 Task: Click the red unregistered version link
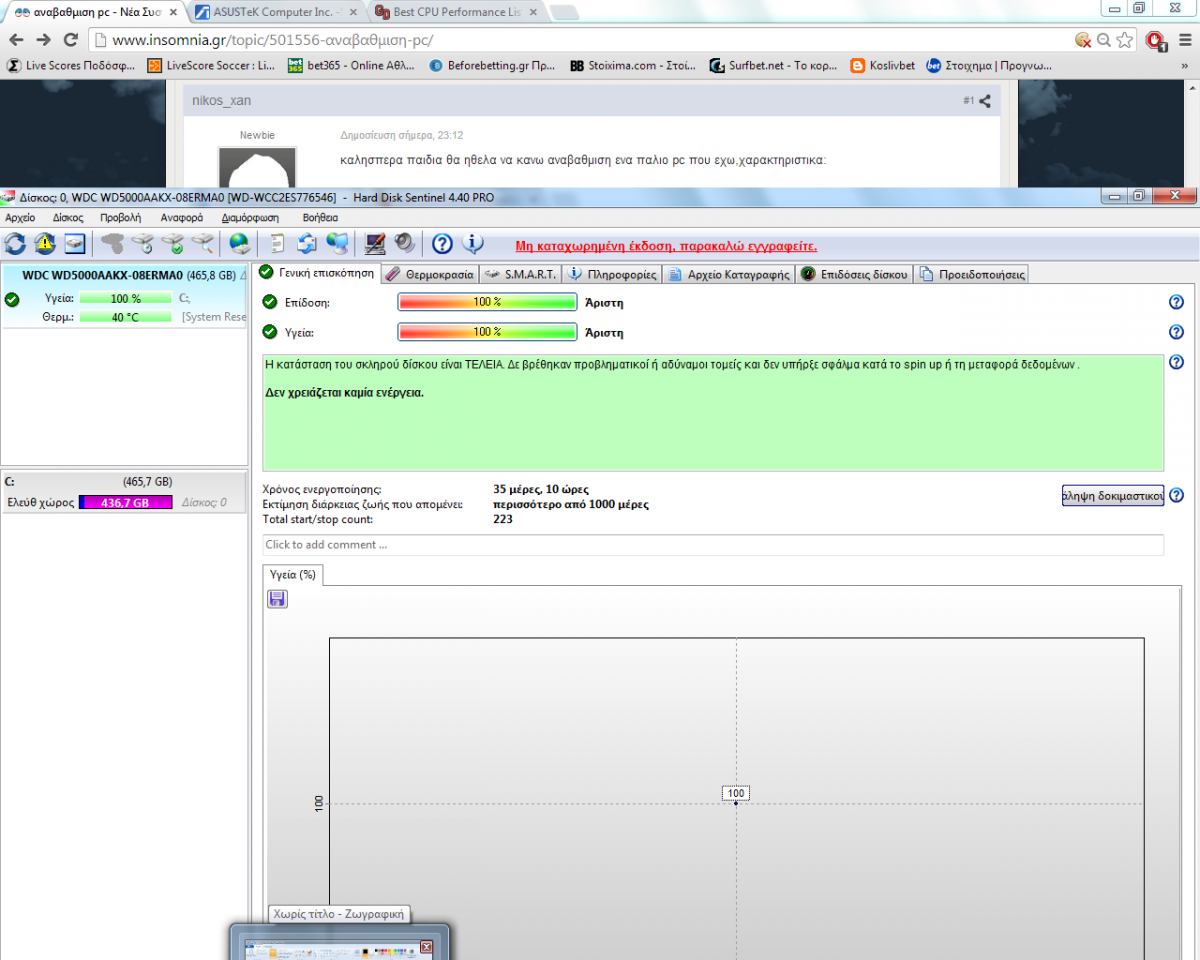(666, 245)
